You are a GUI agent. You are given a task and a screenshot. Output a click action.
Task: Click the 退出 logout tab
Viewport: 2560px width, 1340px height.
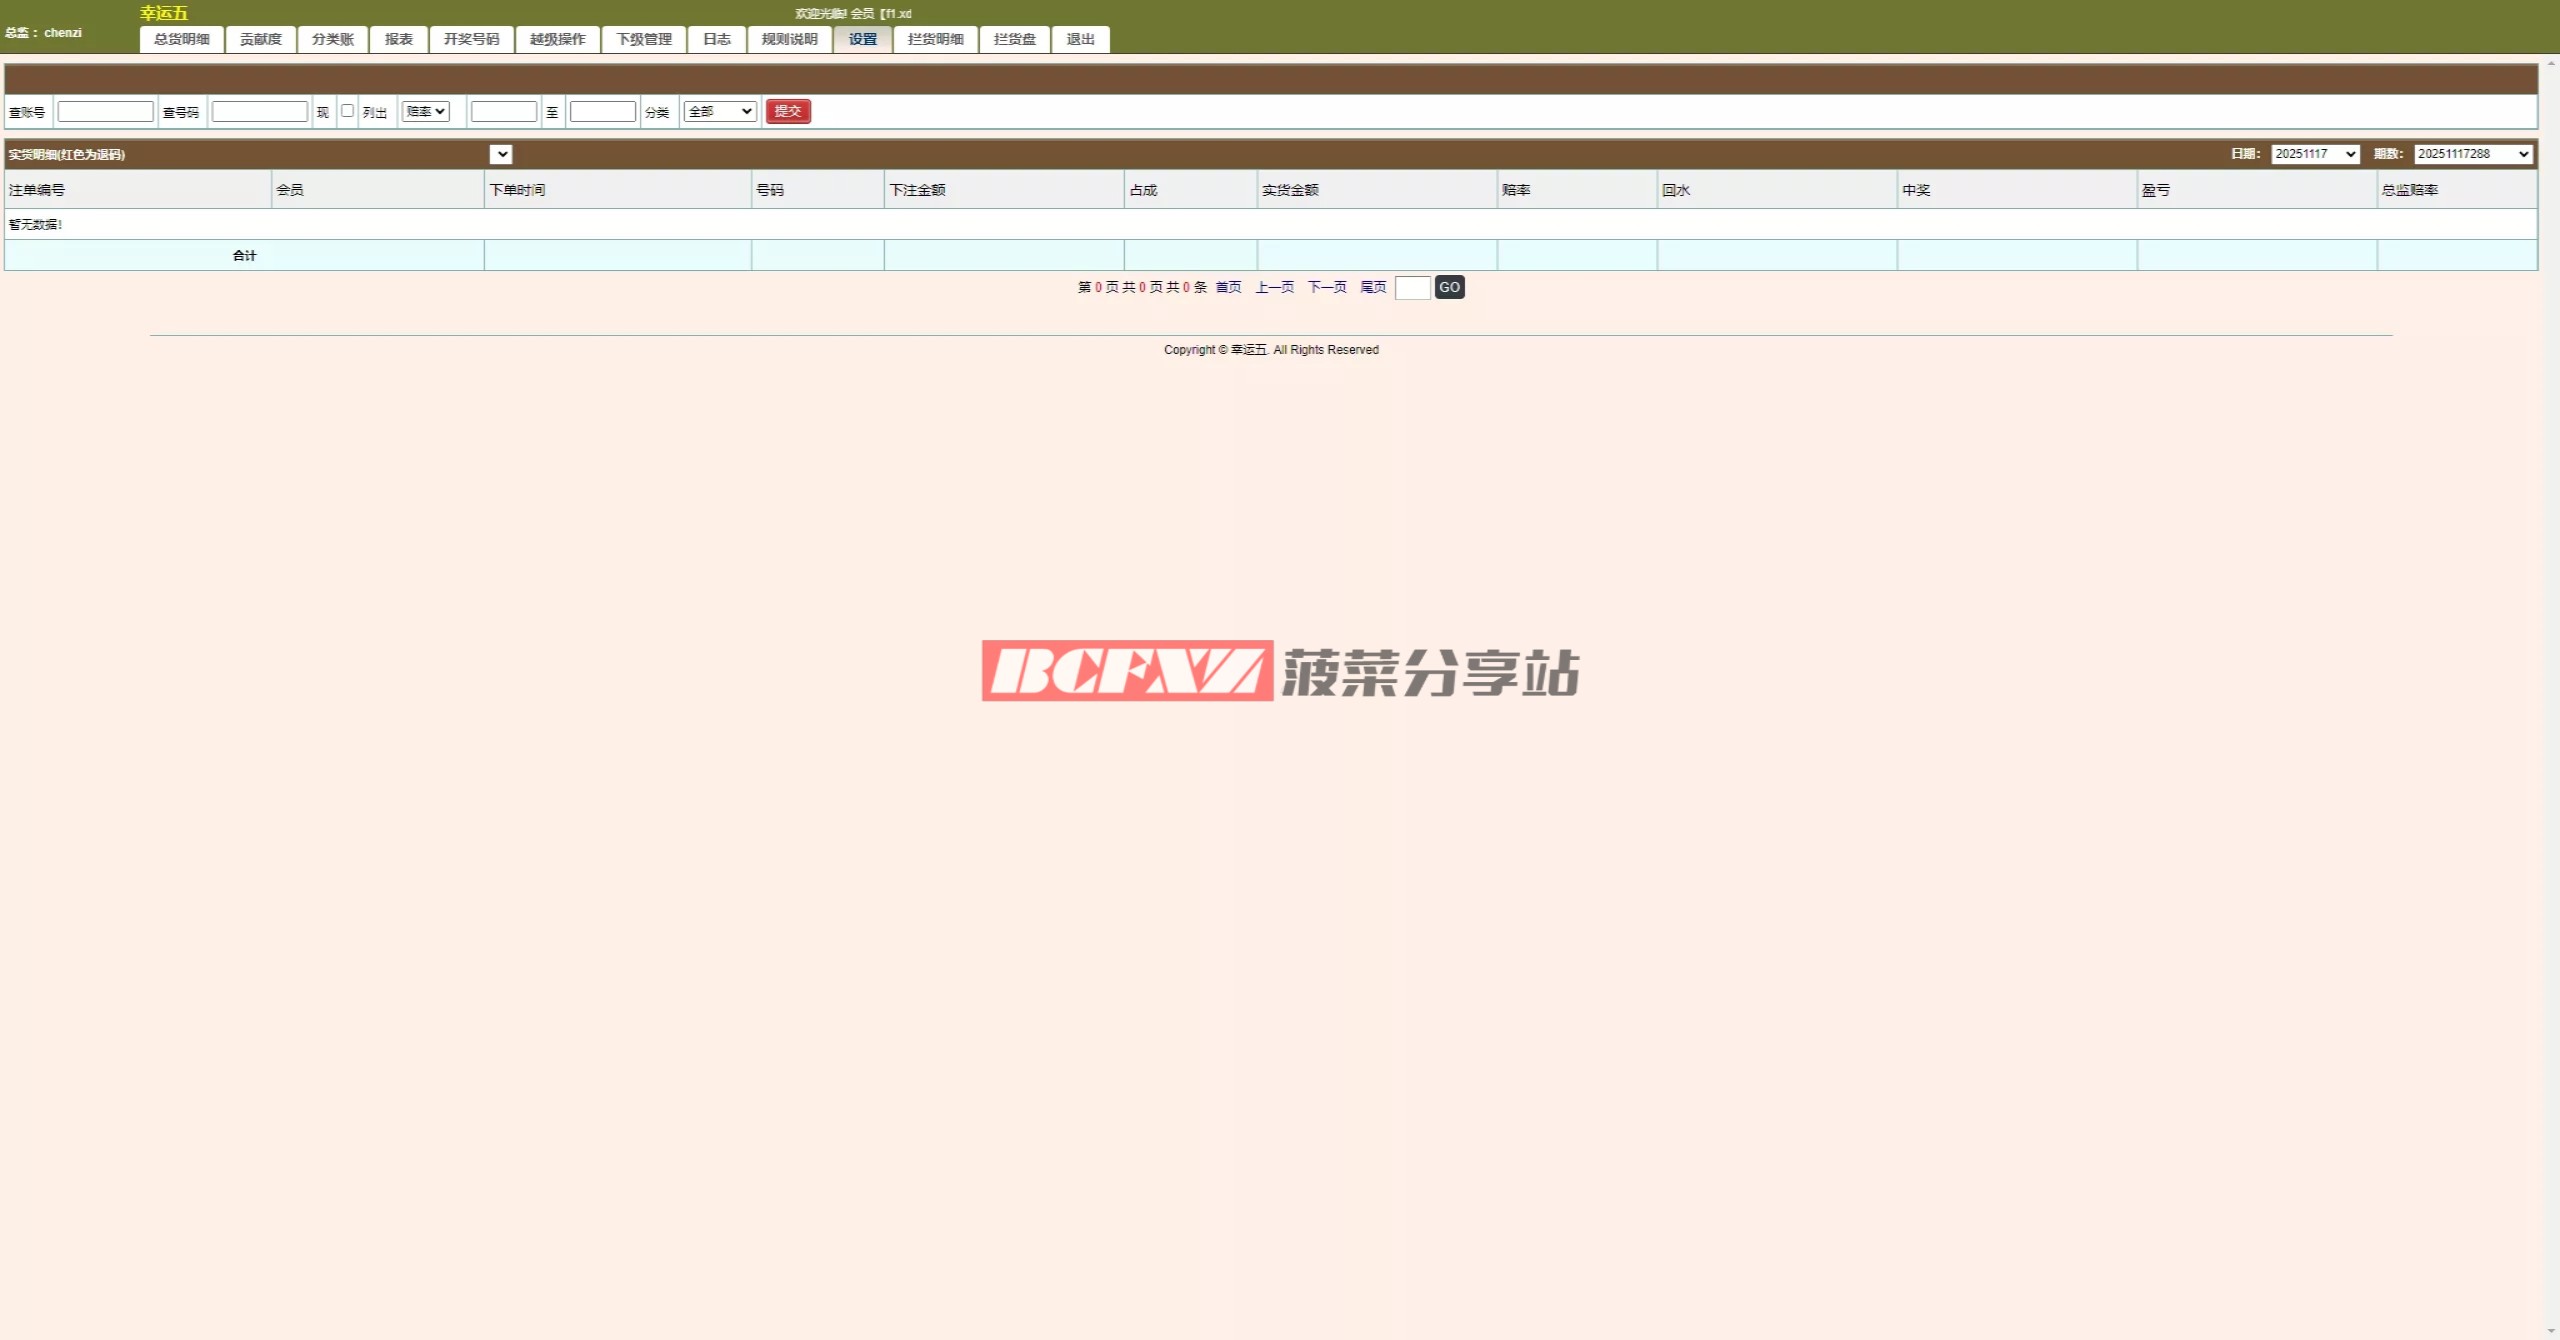point(1080,39)
